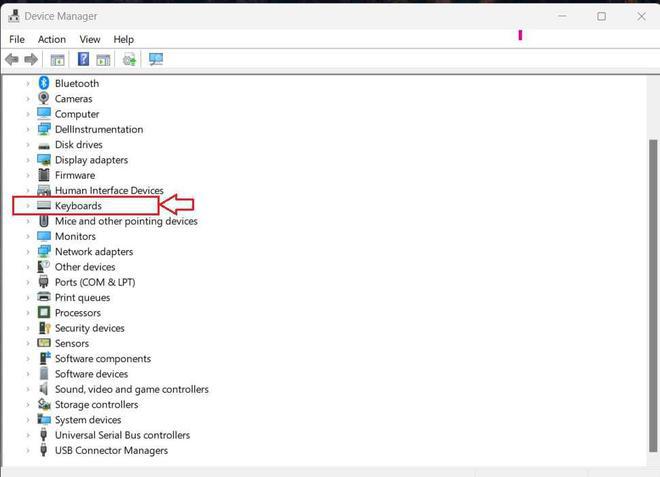The height and width of the screenshot is (477, 660).
Task: Select the Sensors label
Action: [x=72, y=343]
